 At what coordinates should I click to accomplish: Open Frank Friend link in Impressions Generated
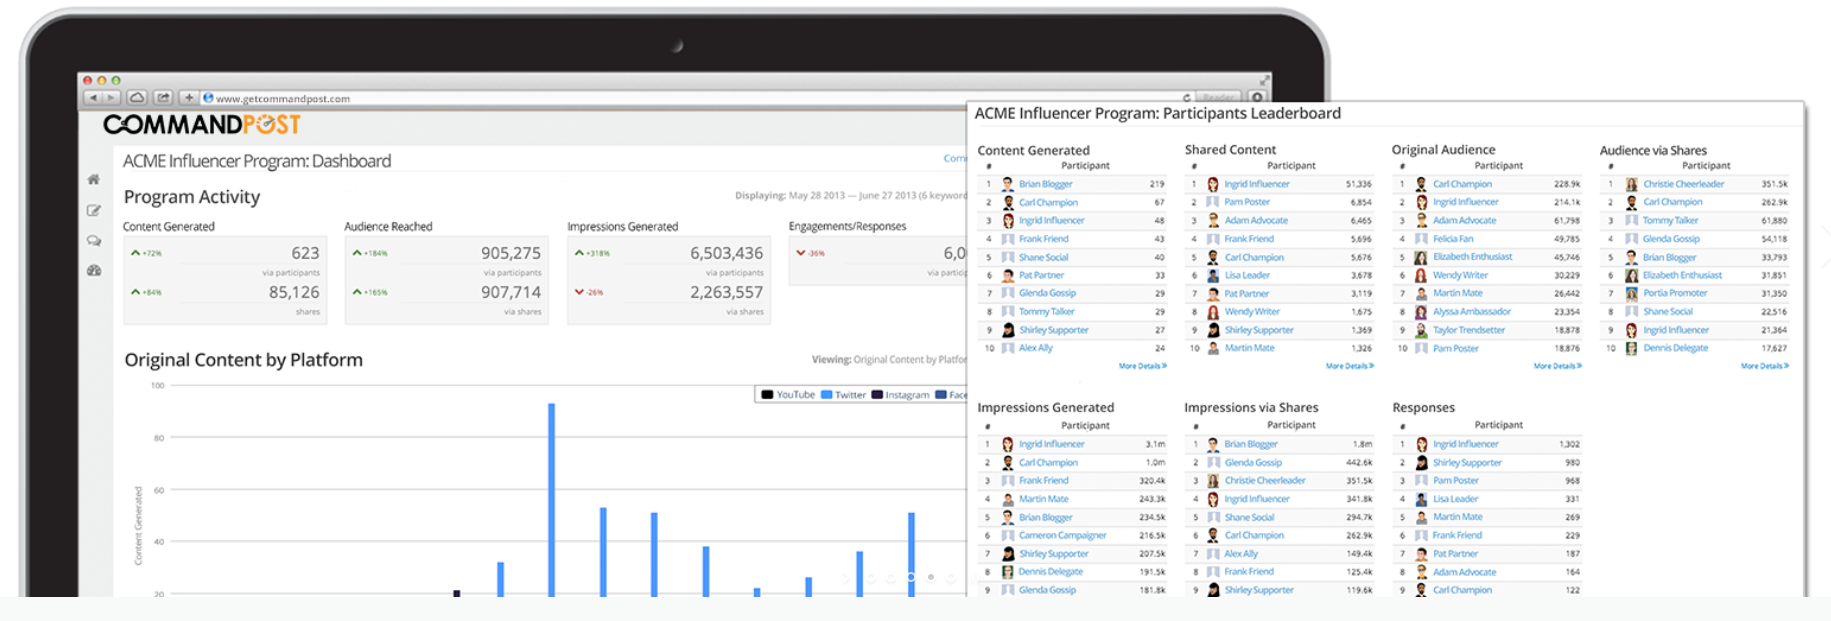click(1044, 481)
